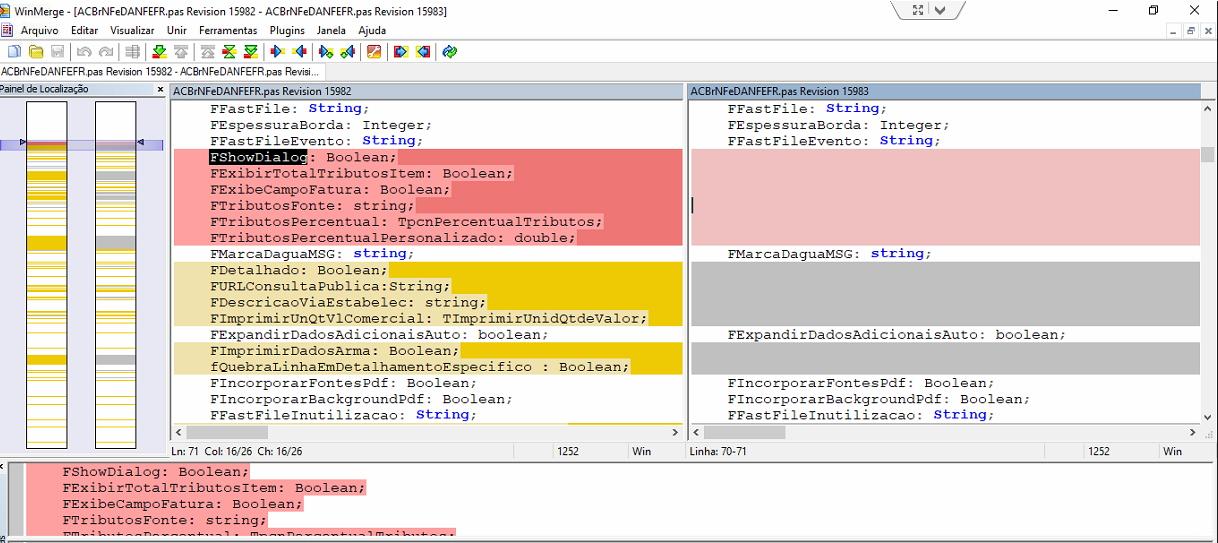The image size is (1218, 543).
Task: Redo the last undone change
Action: point(106,51)
